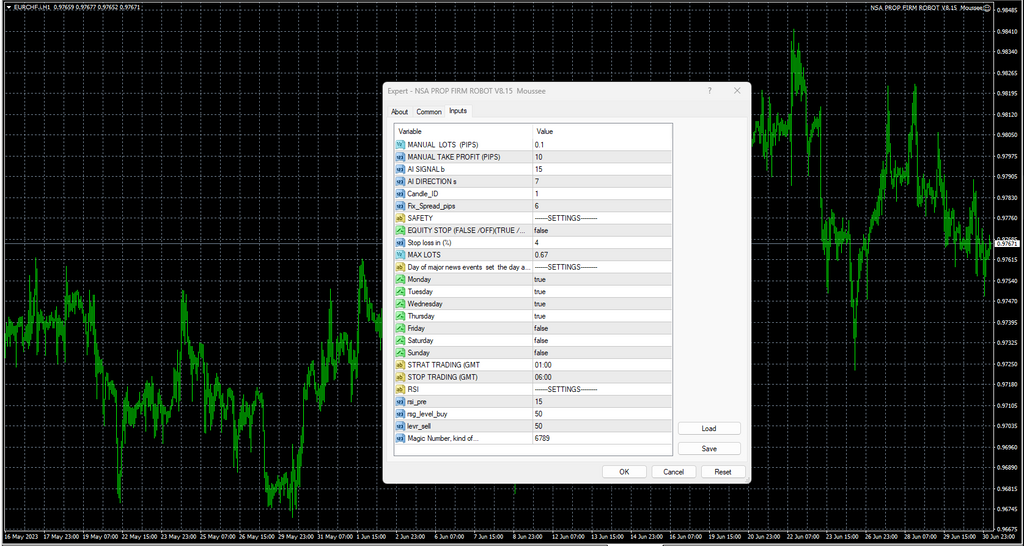This screenshot has width=1024, height=546.
Task: Click the Saturday row boolean icon
Action: click(x=400, y=340)
